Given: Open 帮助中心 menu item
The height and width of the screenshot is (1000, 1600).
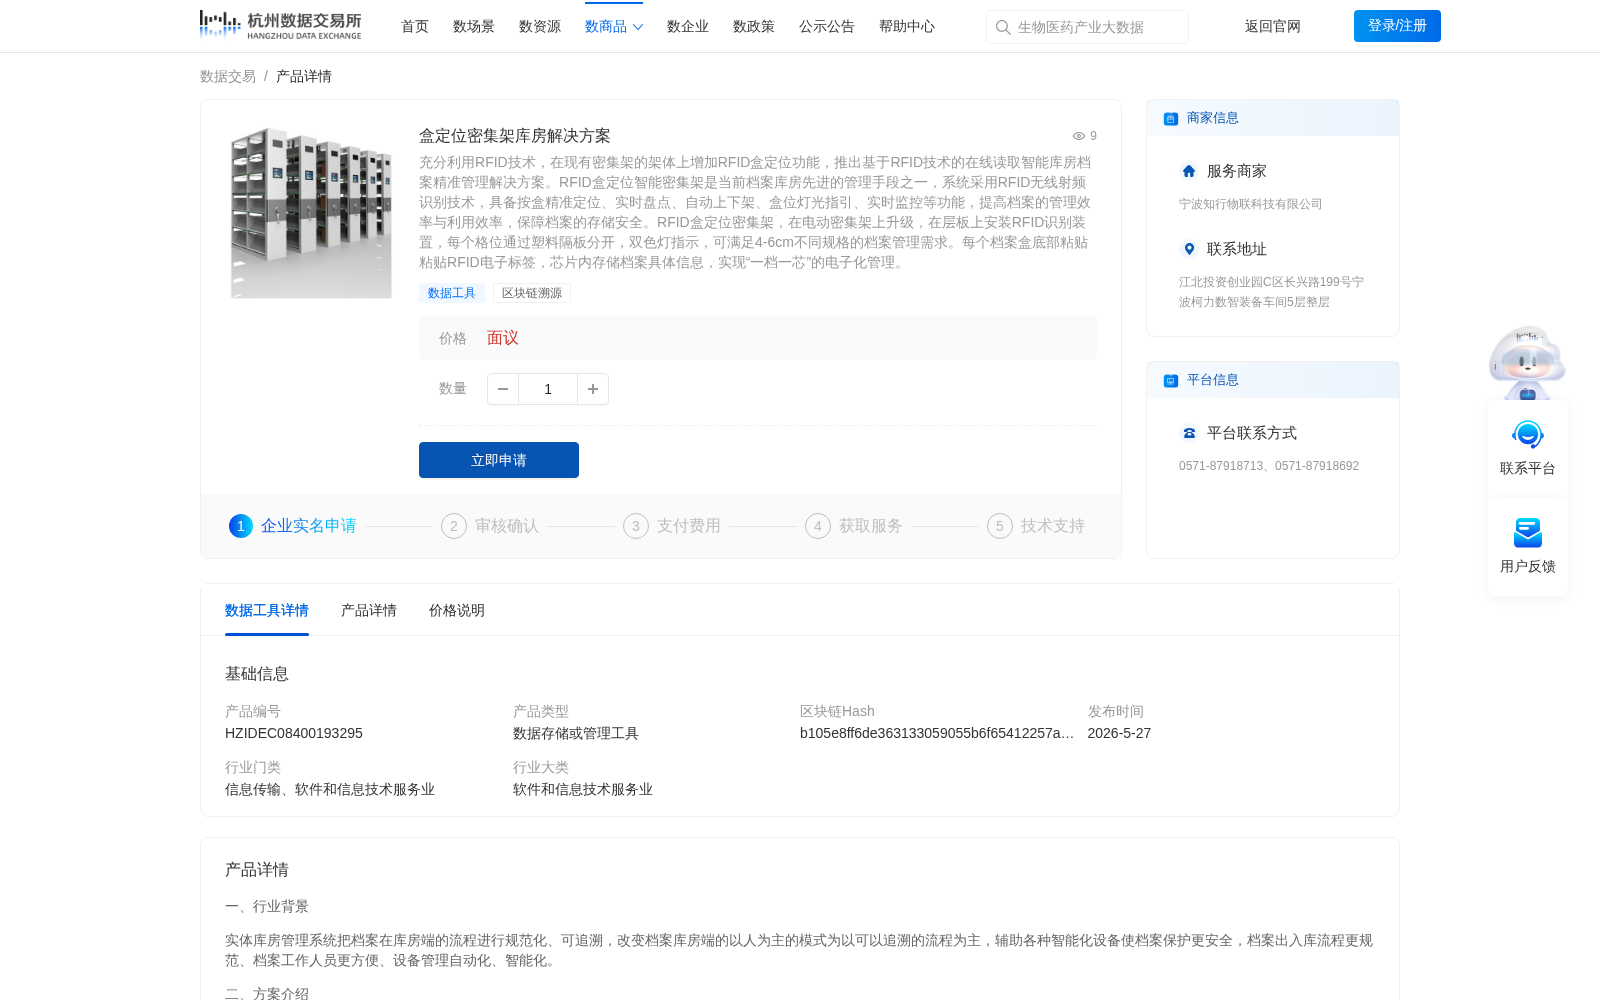Looking at the screenshot, I should coord(907,27).
